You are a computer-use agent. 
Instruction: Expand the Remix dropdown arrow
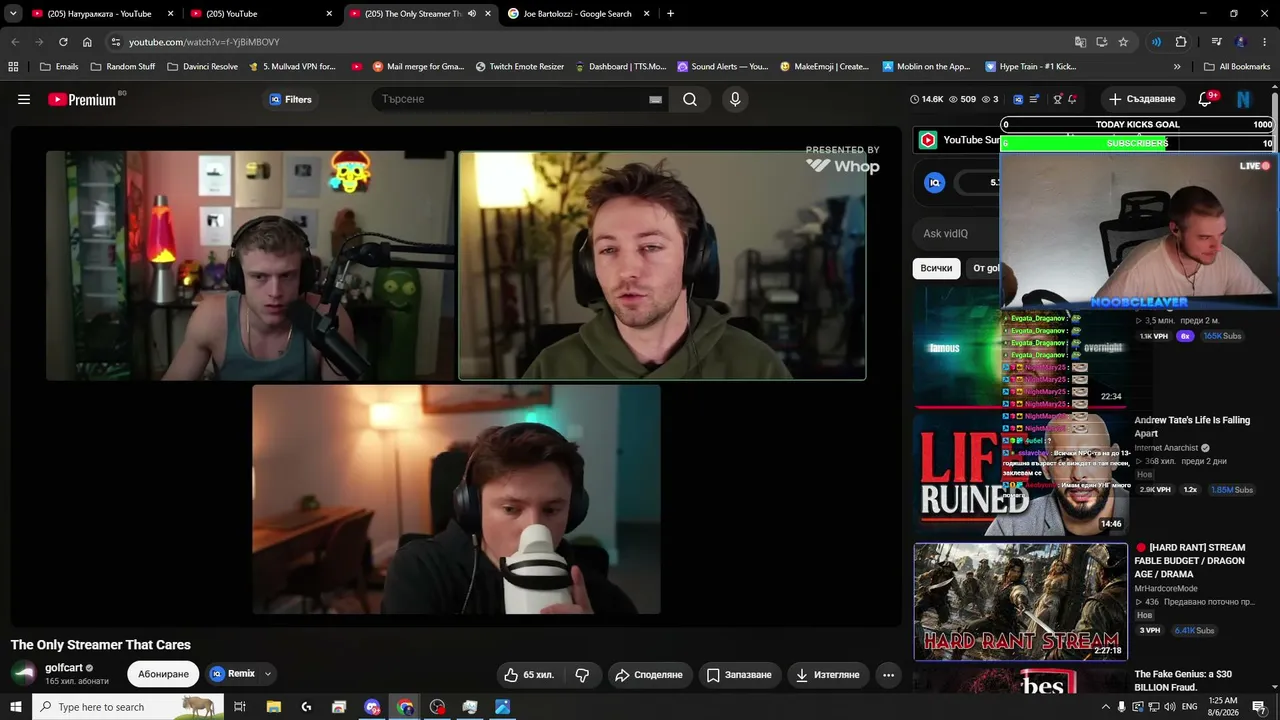pos(268,674)
